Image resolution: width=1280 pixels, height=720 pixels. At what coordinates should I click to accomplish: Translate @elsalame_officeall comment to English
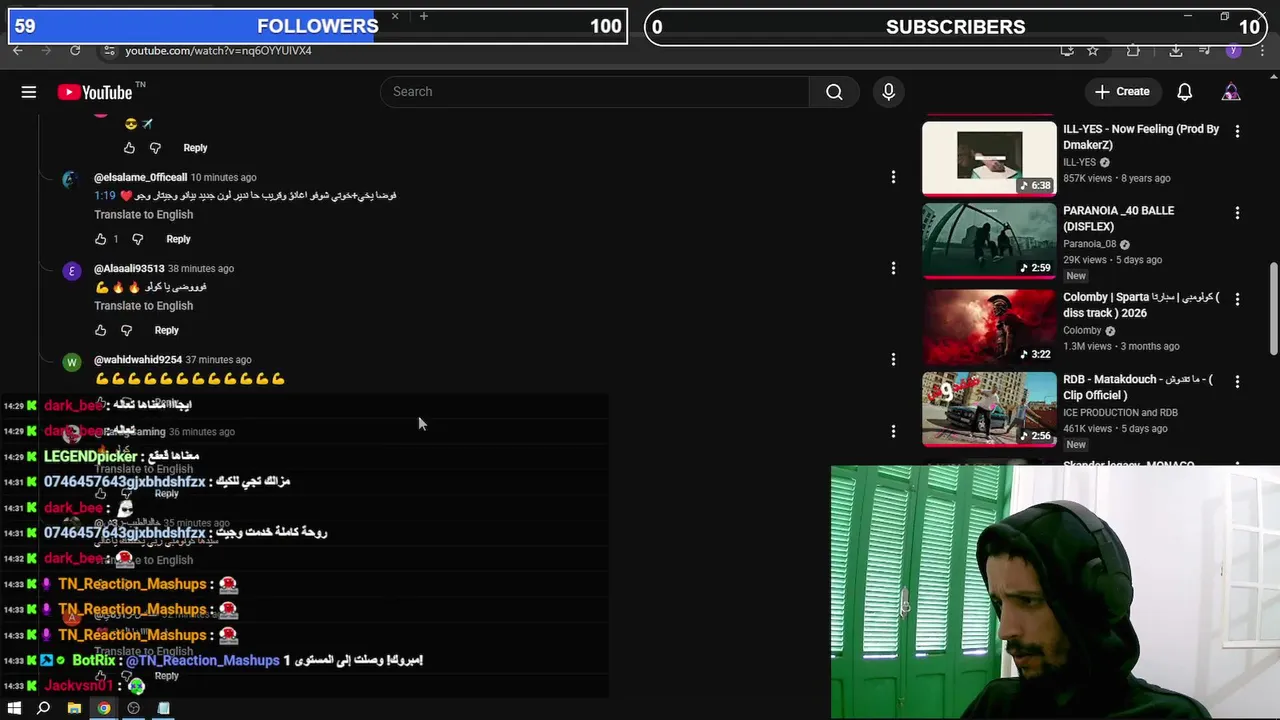pyautogui.click(x=144, y=215)
